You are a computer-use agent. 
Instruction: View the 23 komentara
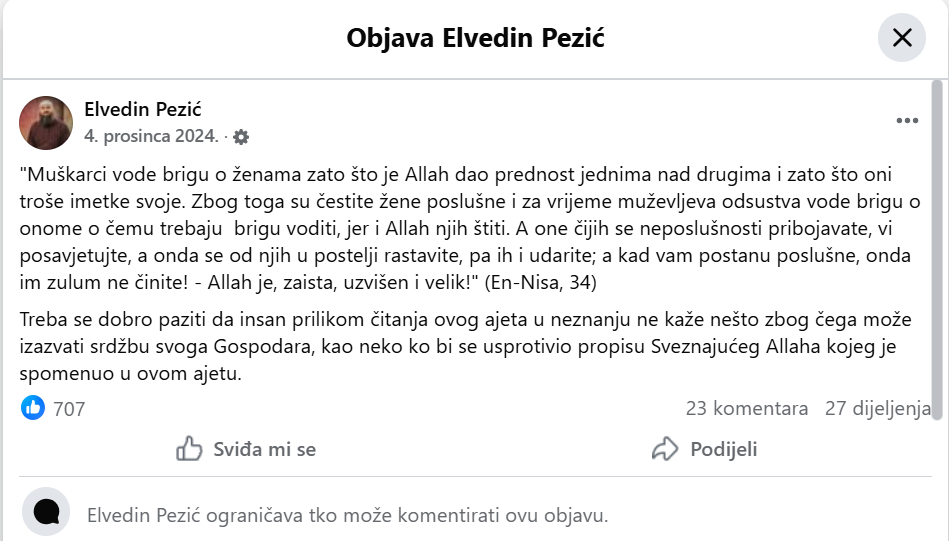click(x=747, y=408)
